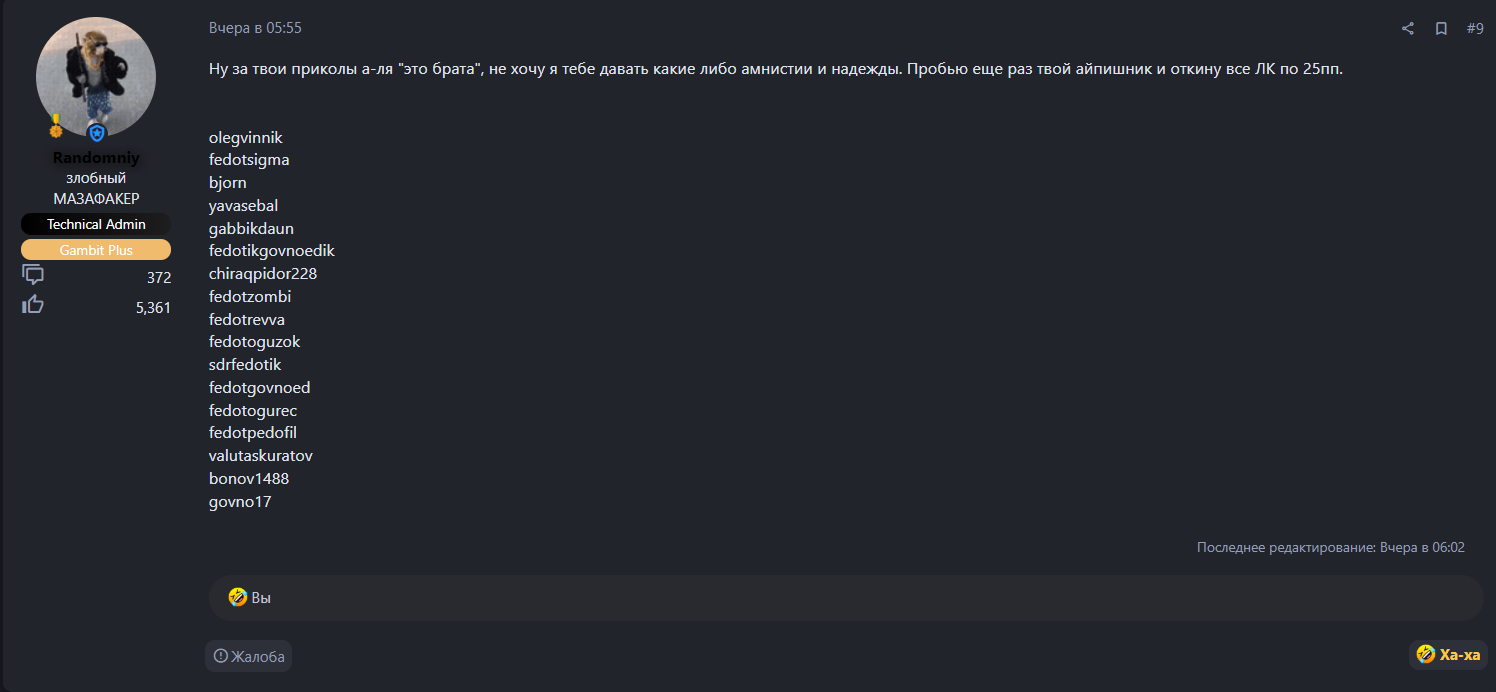Toggle the Ха-ха reaction on the post

(x=1449, y=655)
